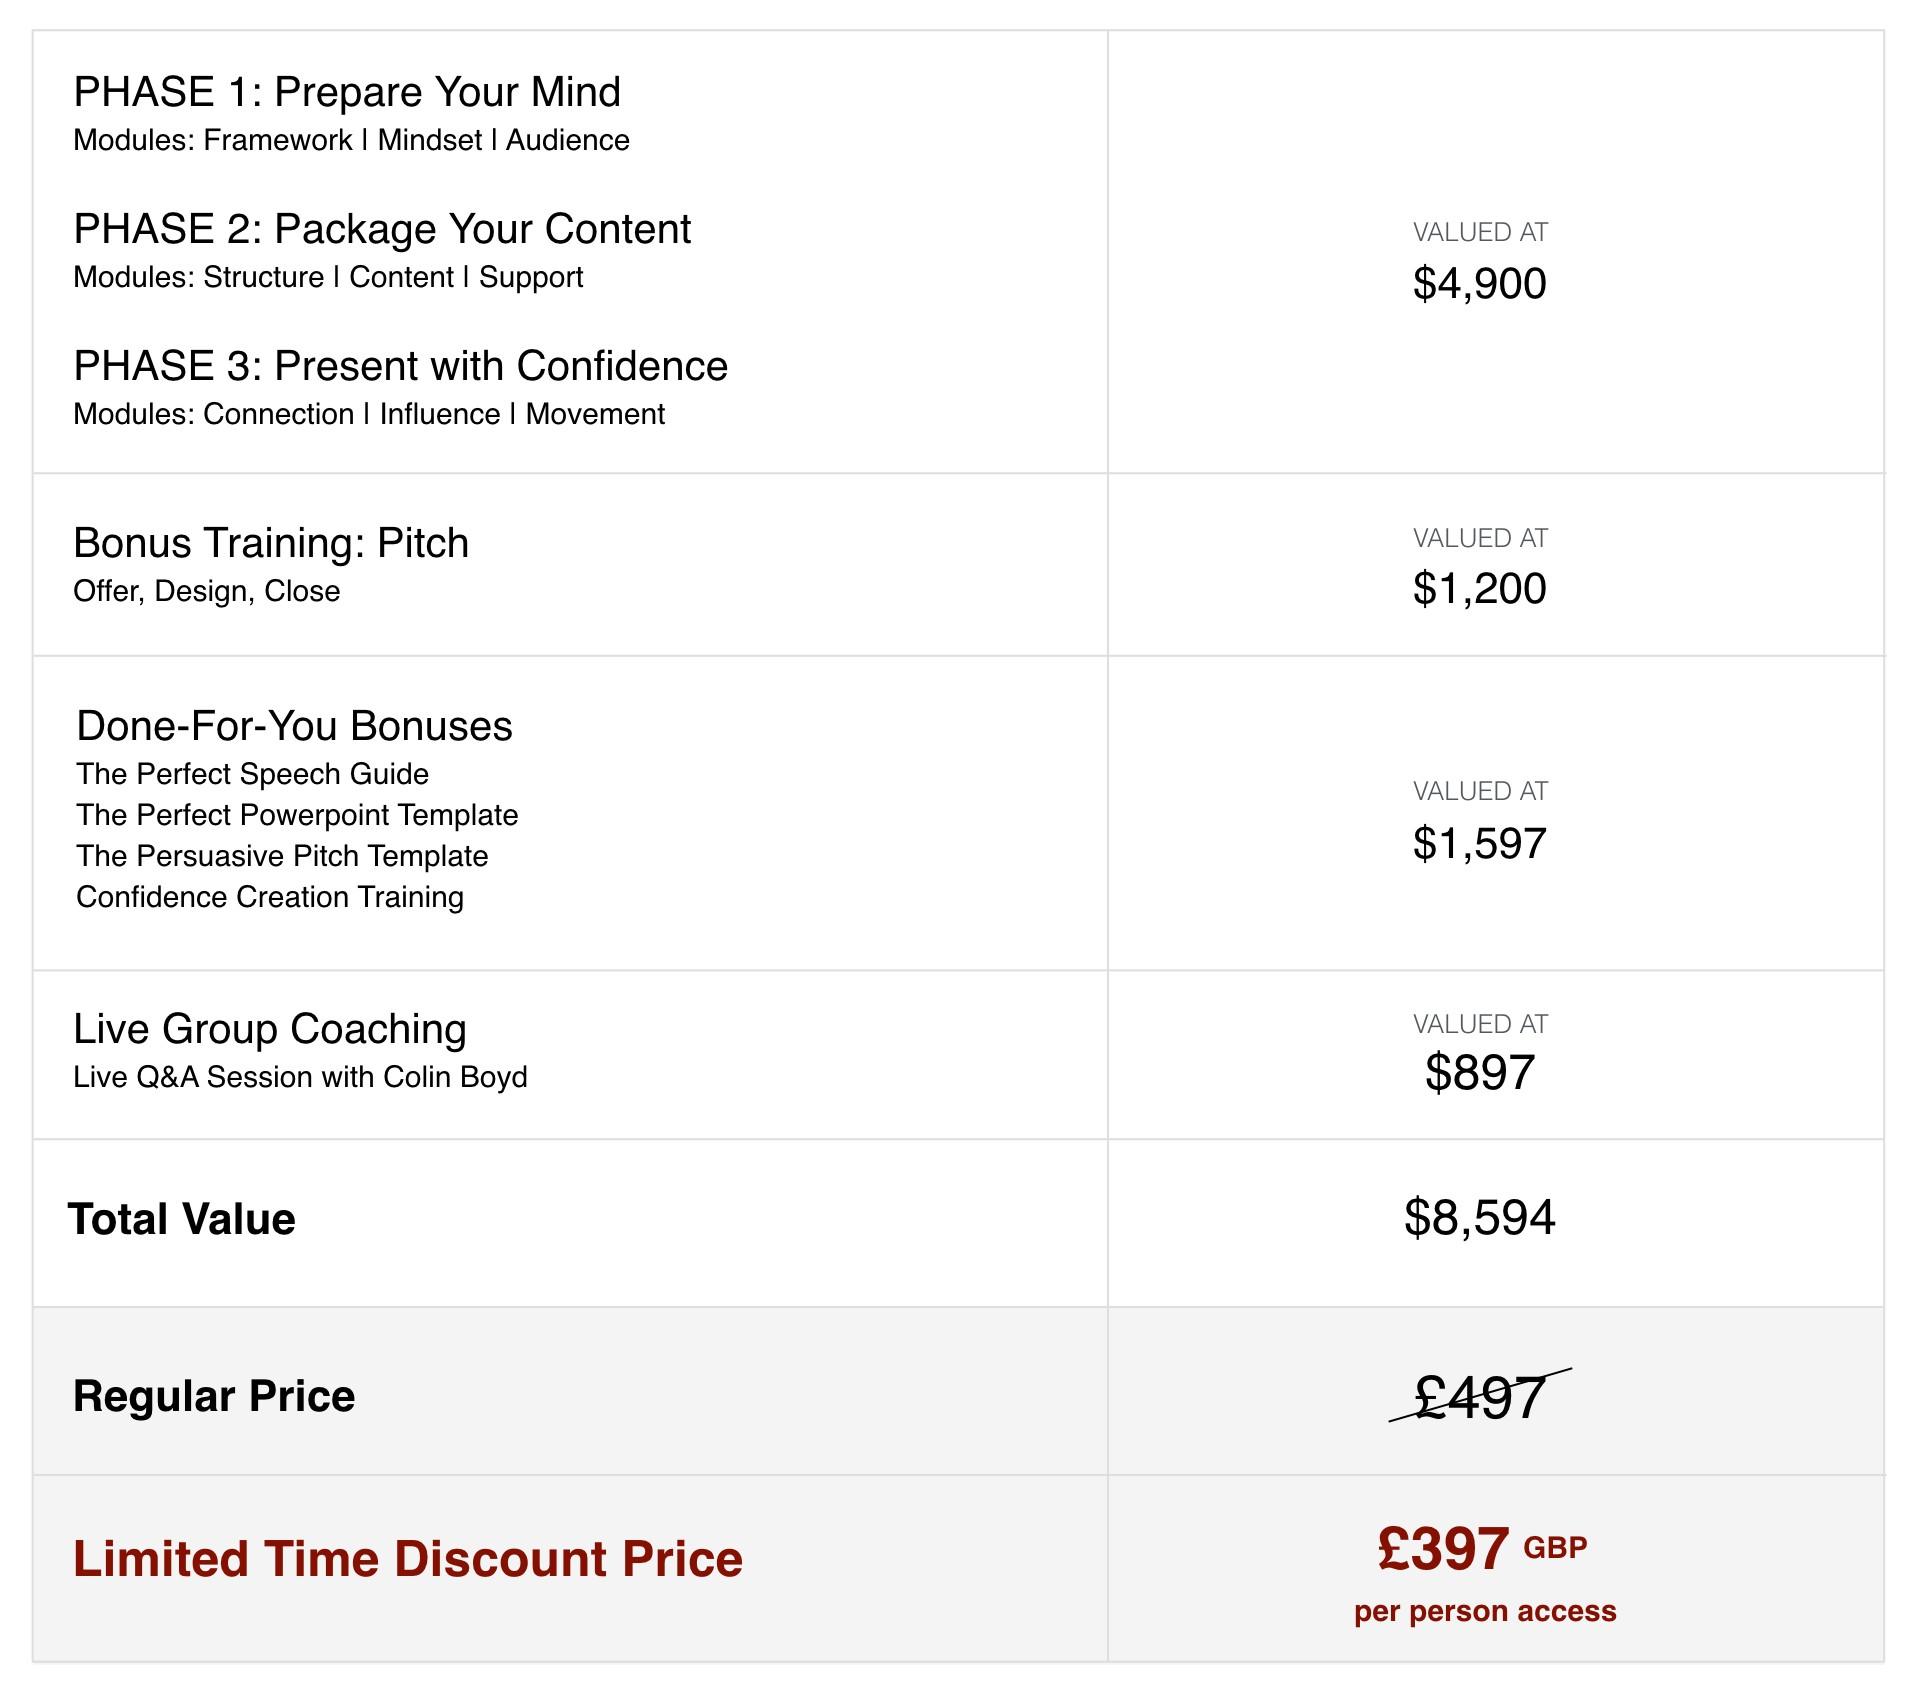Click the Live Group Coaching heading
Viewport: 1920px width, 1700px height.
(x=270, y=1029)
